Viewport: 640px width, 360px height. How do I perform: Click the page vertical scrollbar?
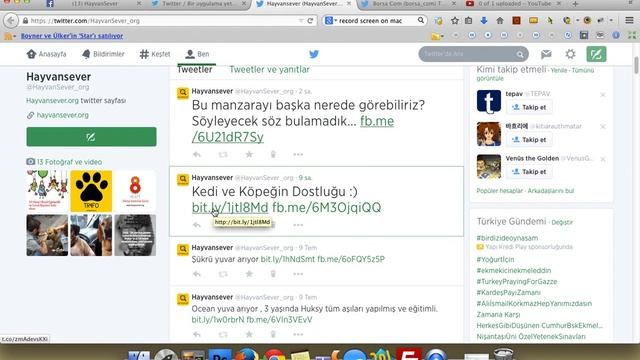tap(636, 66)
